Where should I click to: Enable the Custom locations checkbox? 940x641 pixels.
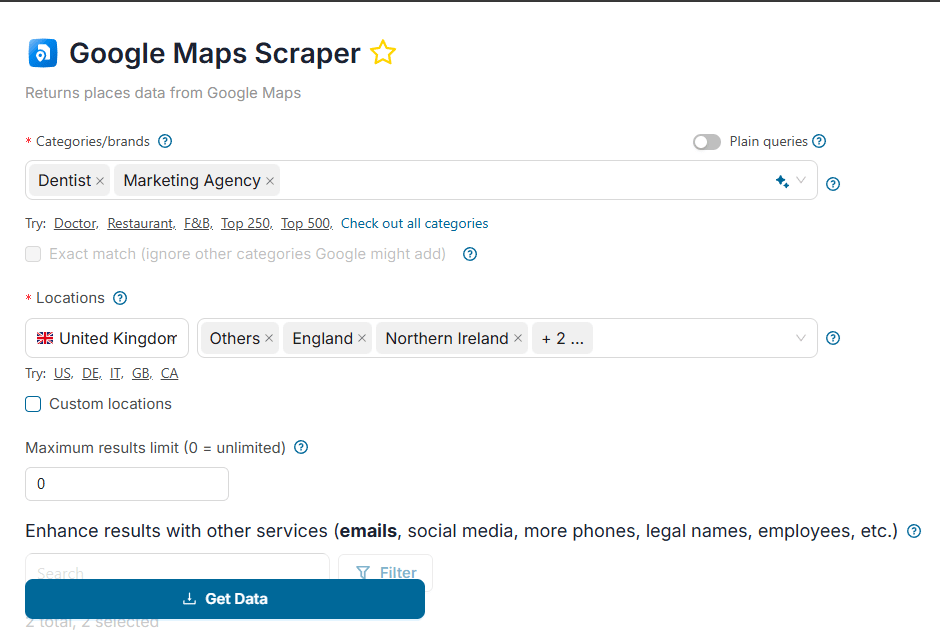point(33,404)
